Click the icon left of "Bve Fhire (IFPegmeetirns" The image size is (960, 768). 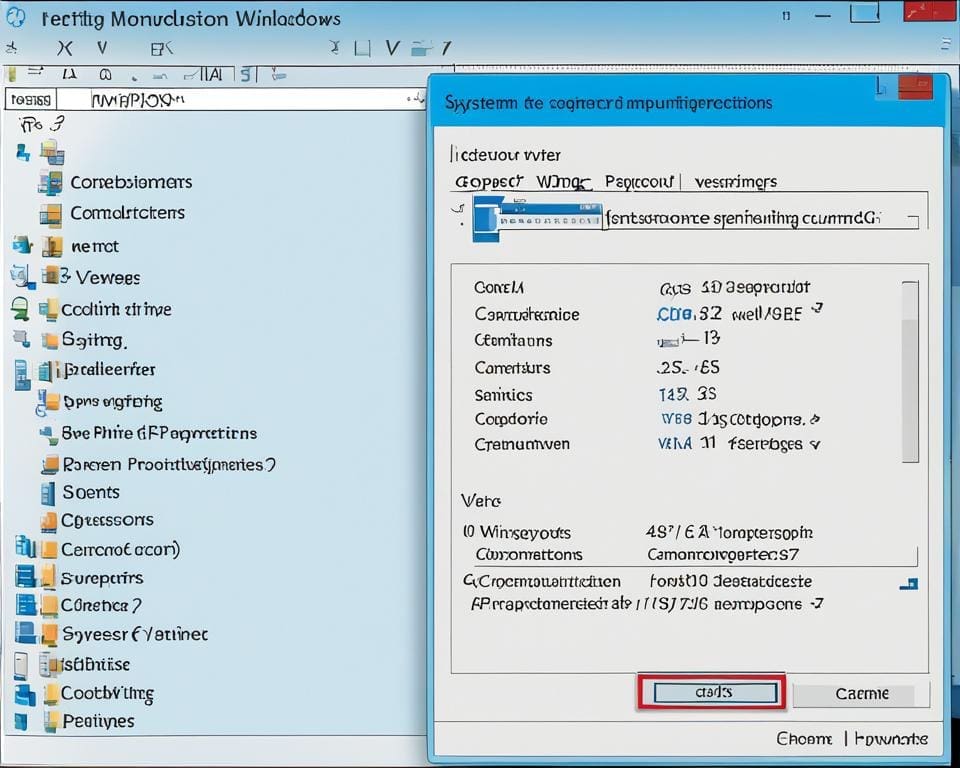tap(48, 434)
